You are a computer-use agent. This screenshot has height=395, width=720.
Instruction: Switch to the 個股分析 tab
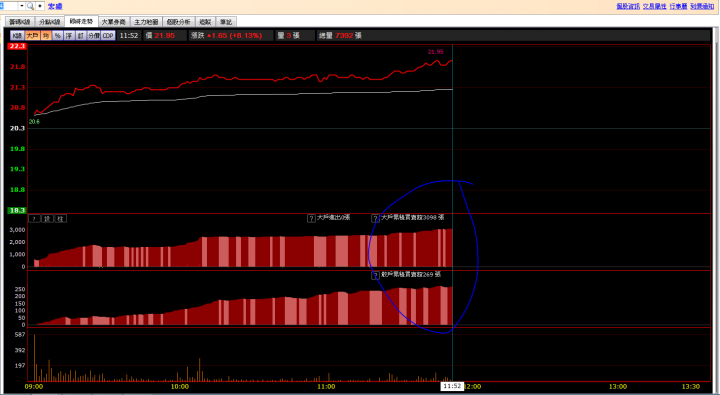[x=178, y=22]
